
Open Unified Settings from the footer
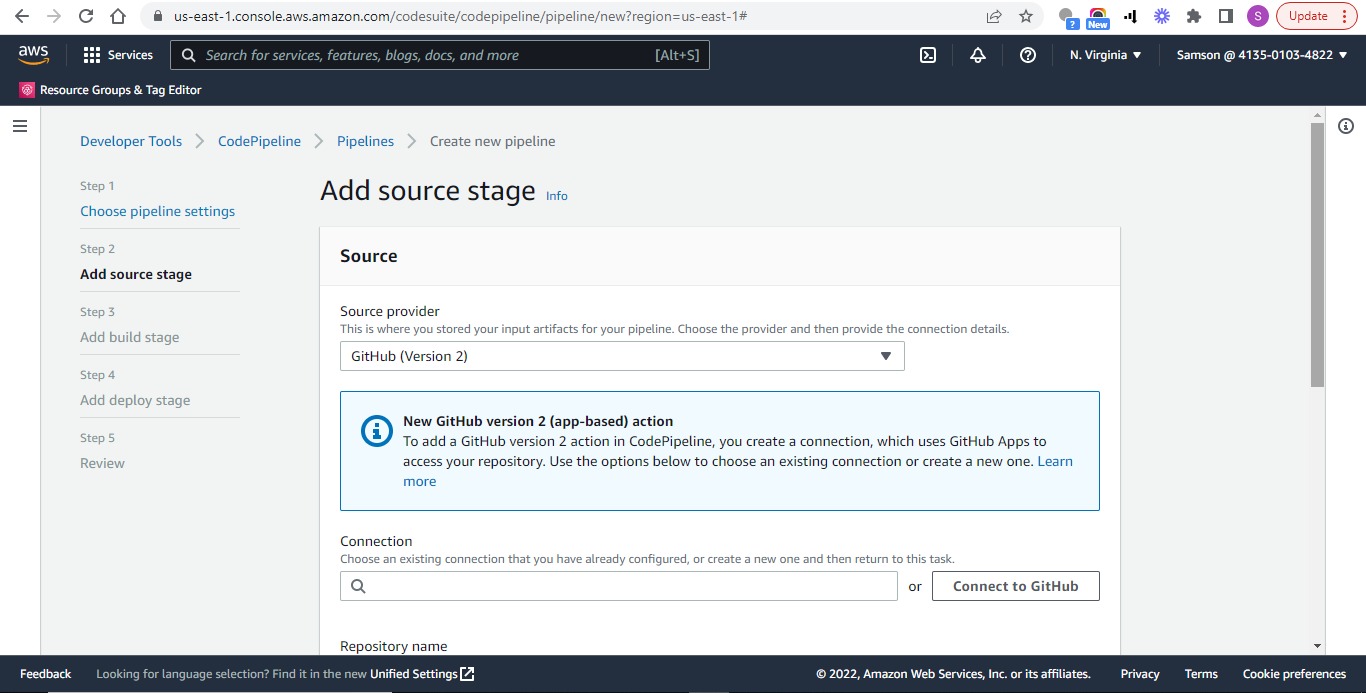[x=414, y=674]
